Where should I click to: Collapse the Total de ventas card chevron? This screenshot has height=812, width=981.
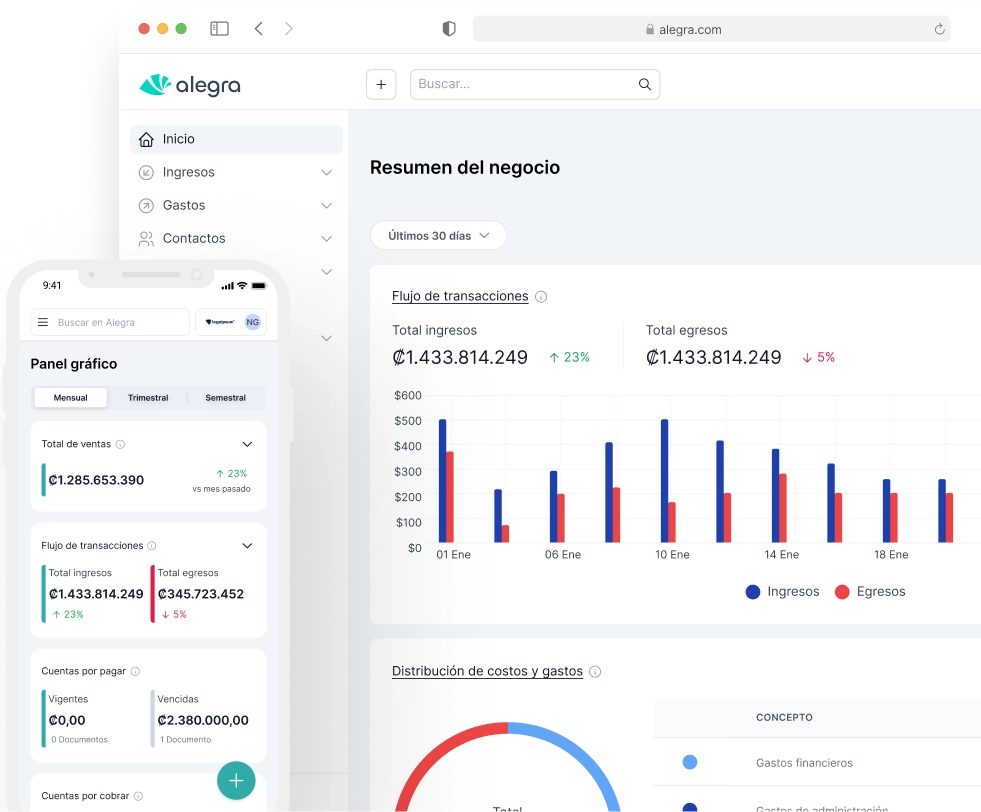[x=247, y=444]
